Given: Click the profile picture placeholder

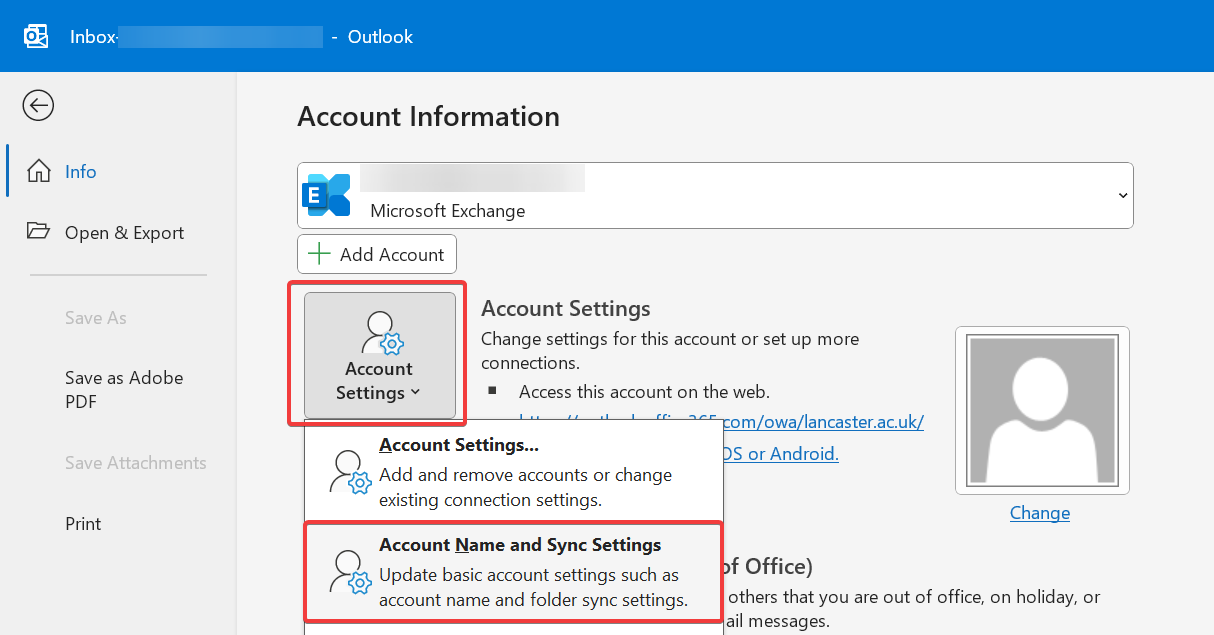Looking at the screenshot, I should pos(1042,410).
